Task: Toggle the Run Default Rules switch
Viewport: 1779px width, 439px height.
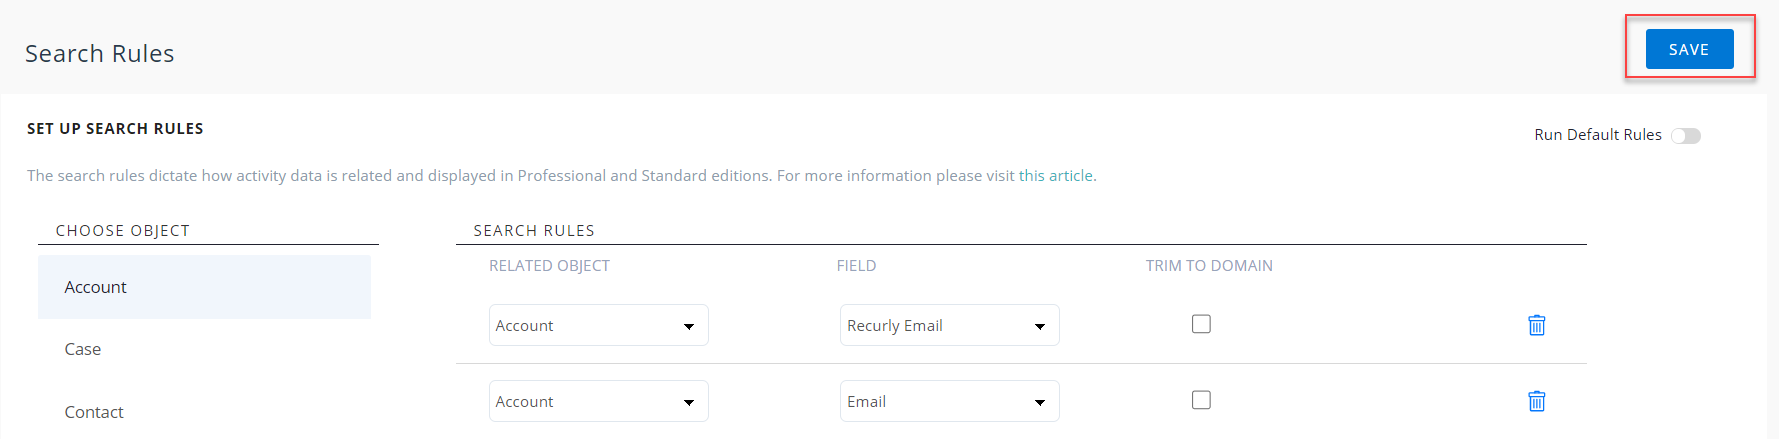Action: point(1685,136)
